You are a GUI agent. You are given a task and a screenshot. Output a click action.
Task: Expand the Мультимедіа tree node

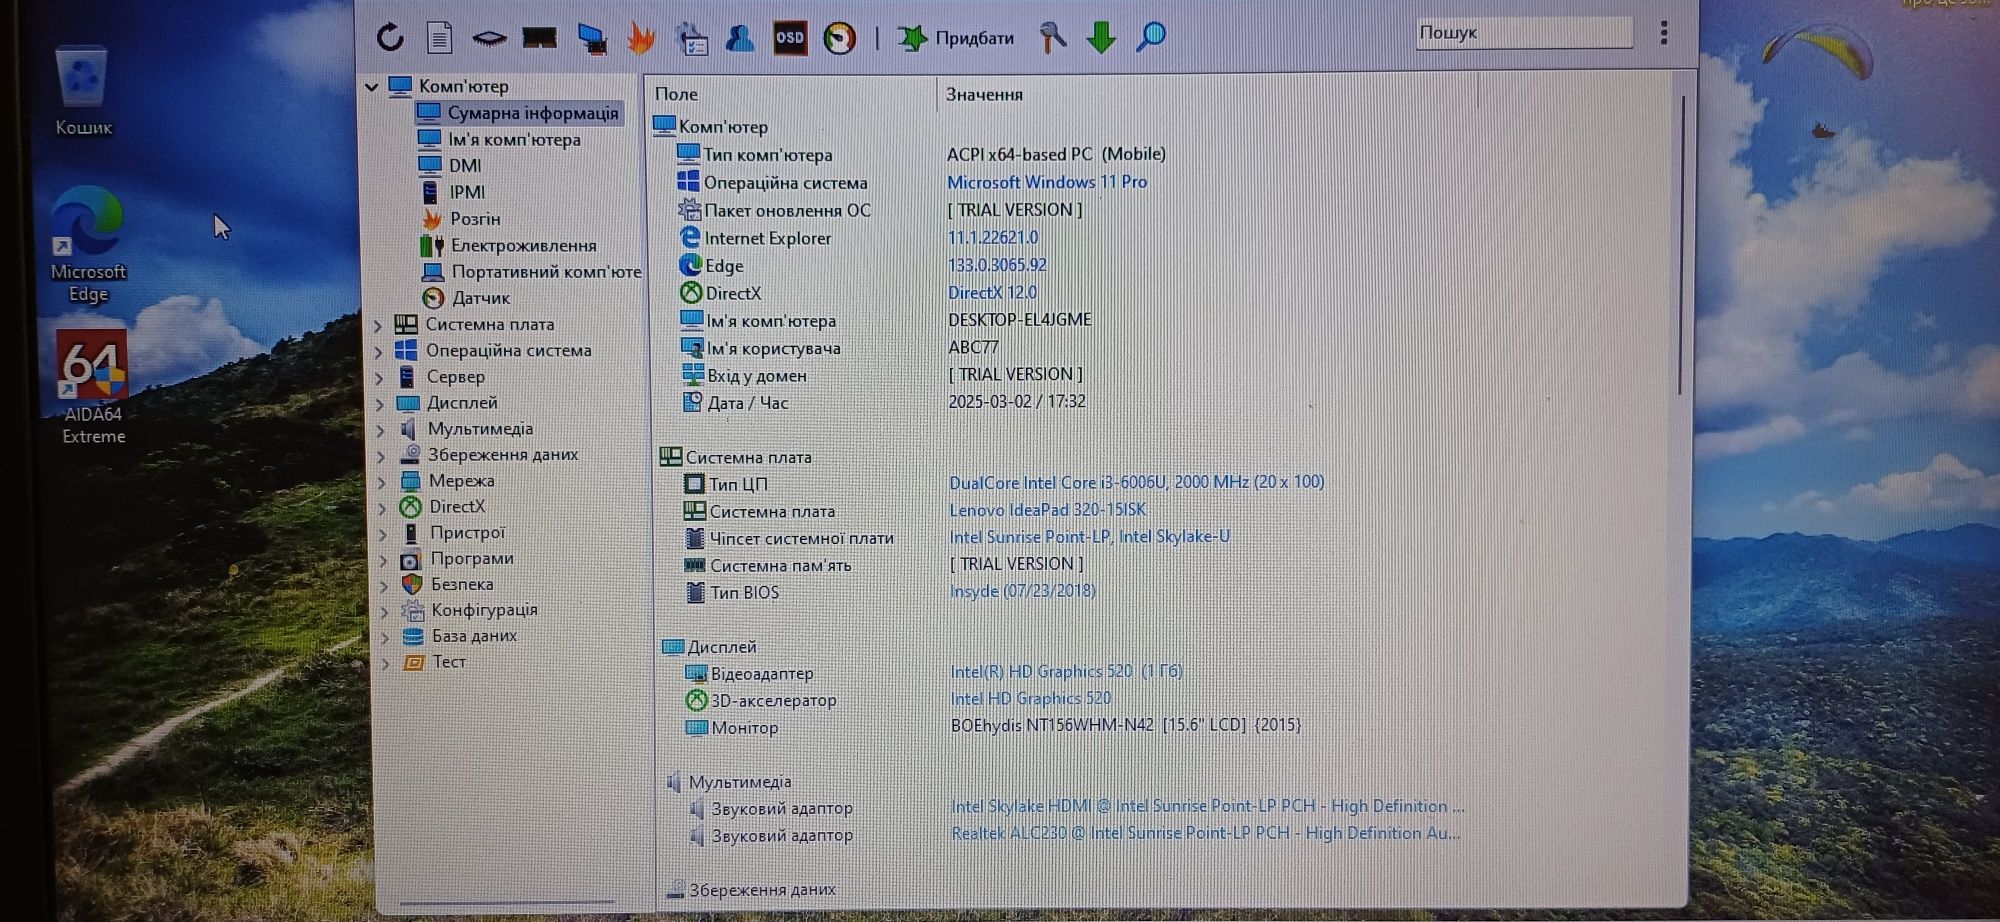pyautogui.click(x=380, y=429)
